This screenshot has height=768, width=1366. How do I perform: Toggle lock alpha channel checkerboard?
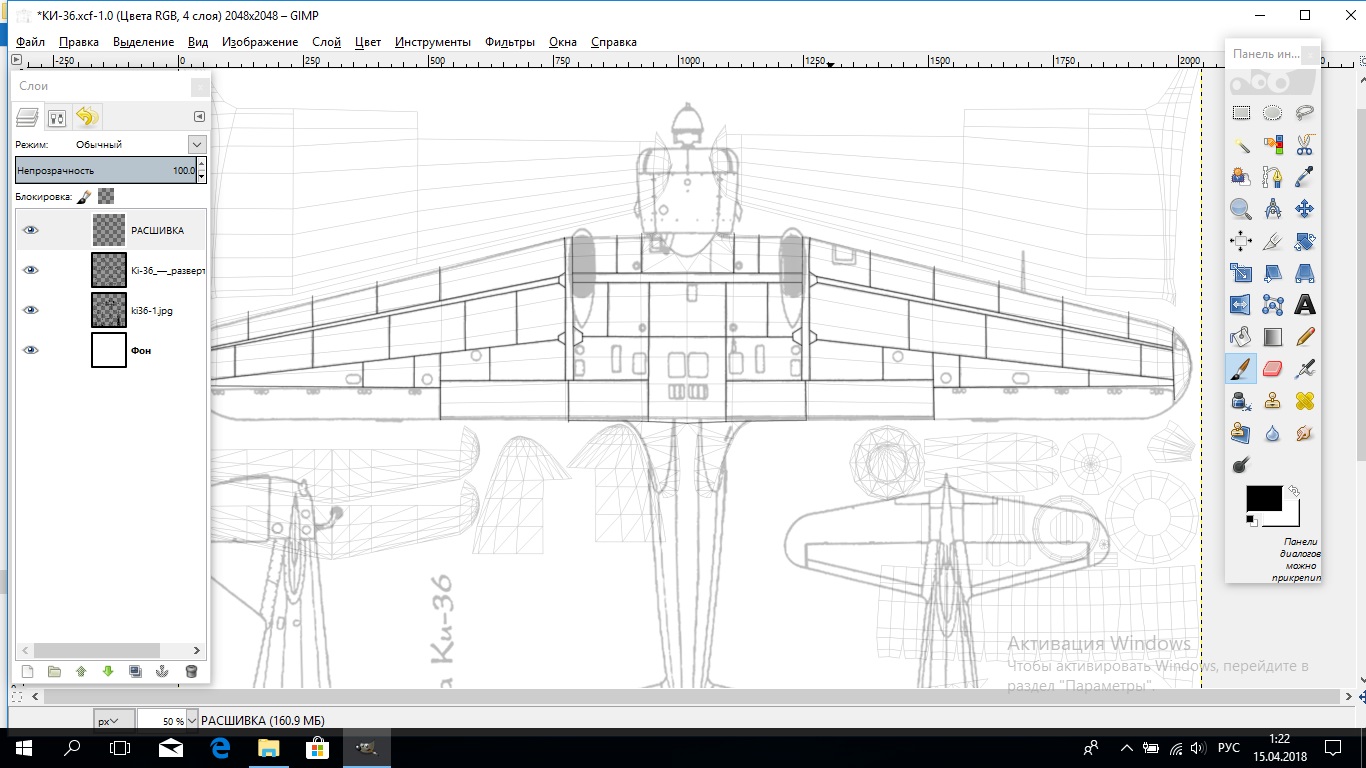[106, 196]
